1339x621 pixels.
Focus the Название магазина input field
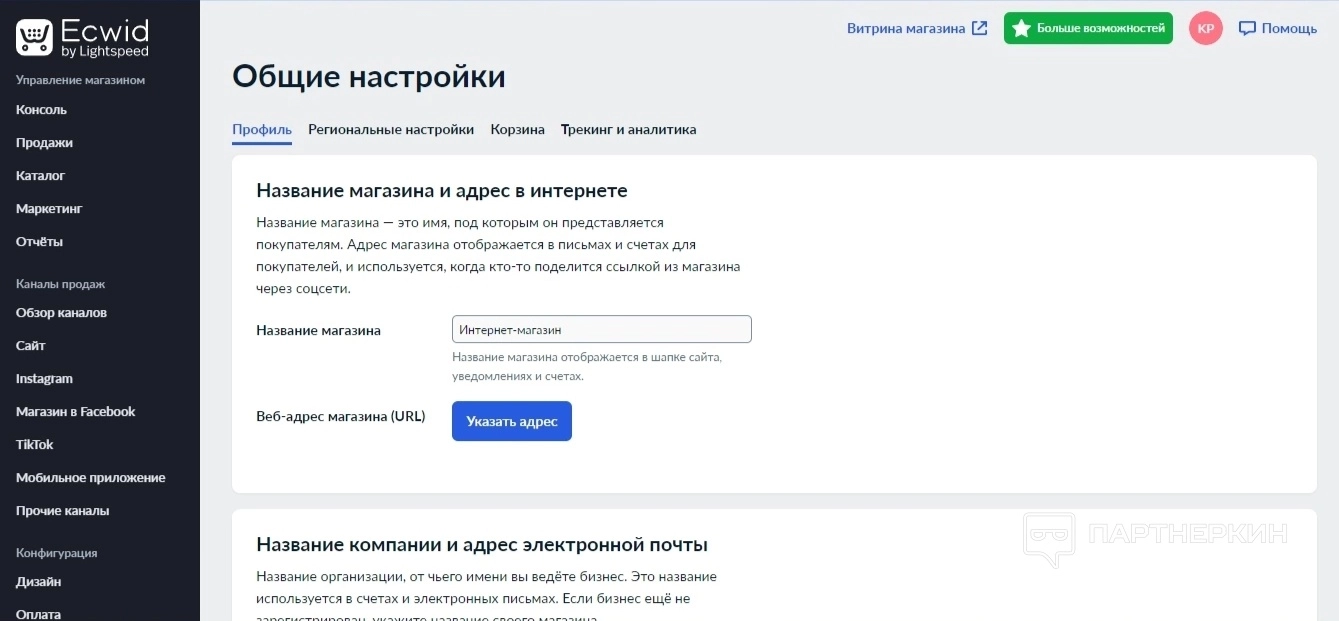coord(601,329)
